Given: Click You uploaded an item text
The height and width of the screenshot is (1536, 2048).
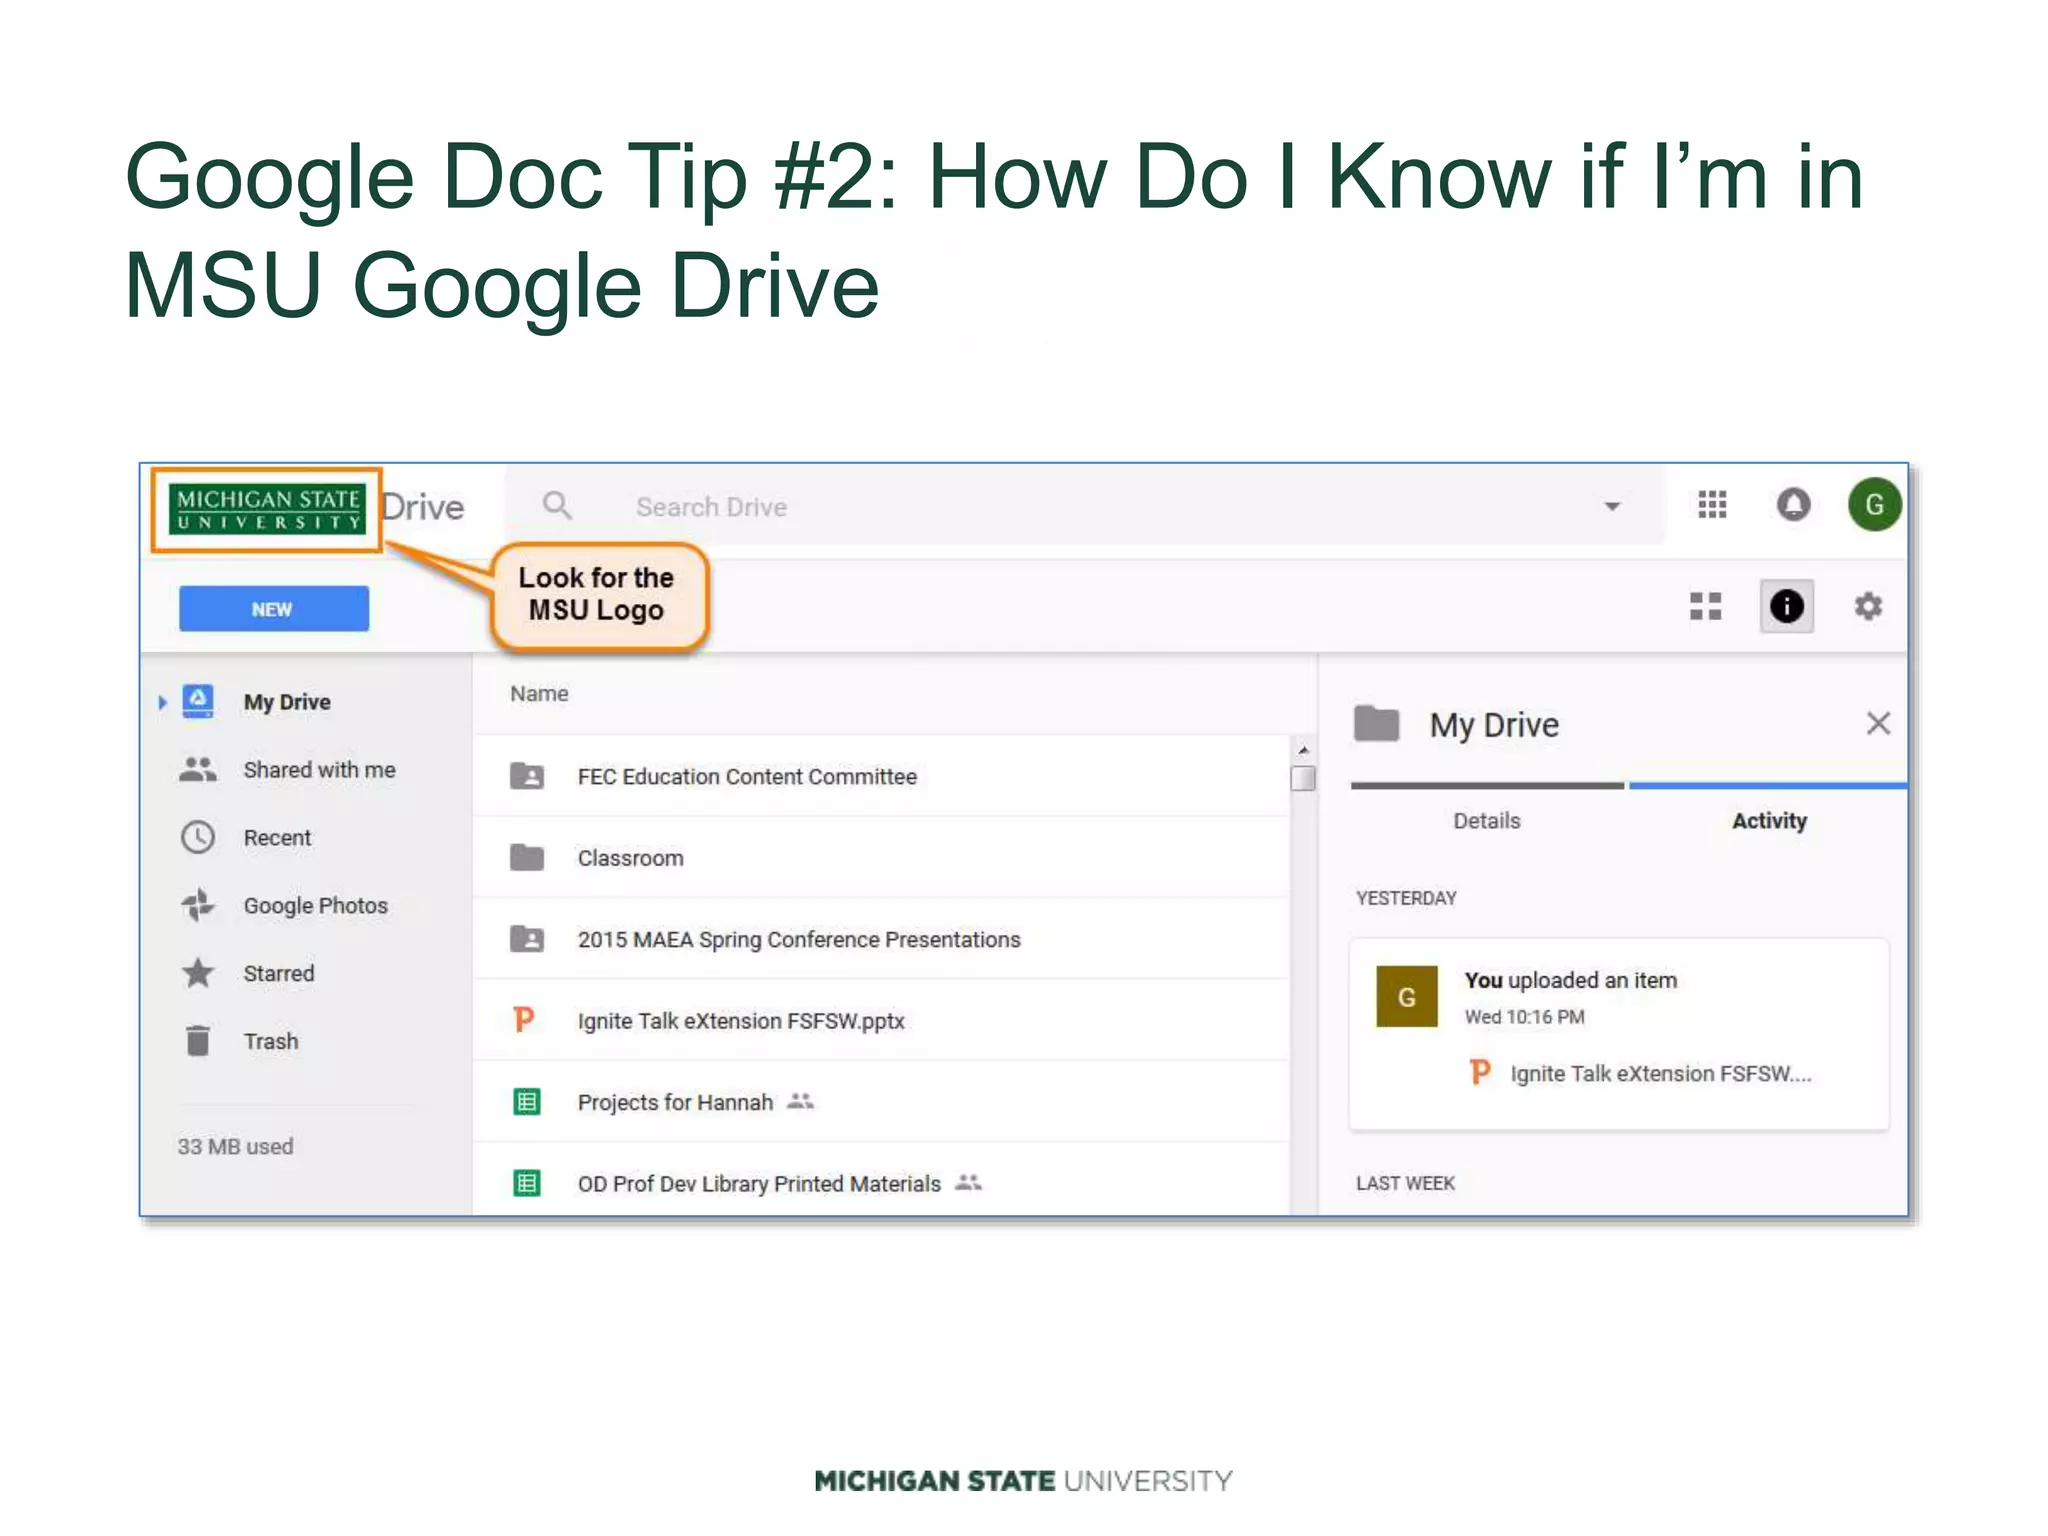Looking at the screenshot, I should click(1570, 980).
